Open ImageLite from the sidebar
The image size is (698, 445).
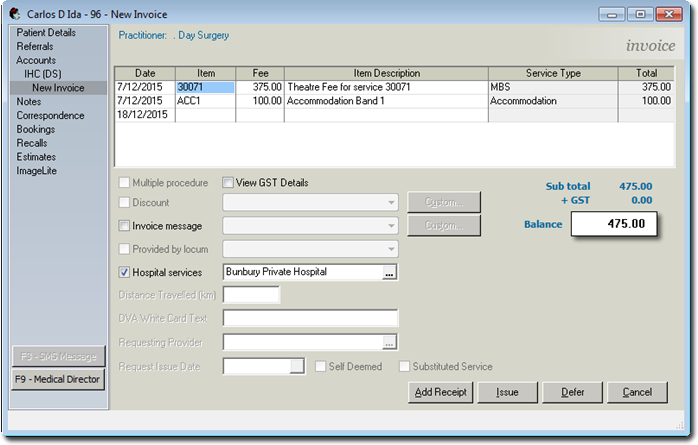37,171
